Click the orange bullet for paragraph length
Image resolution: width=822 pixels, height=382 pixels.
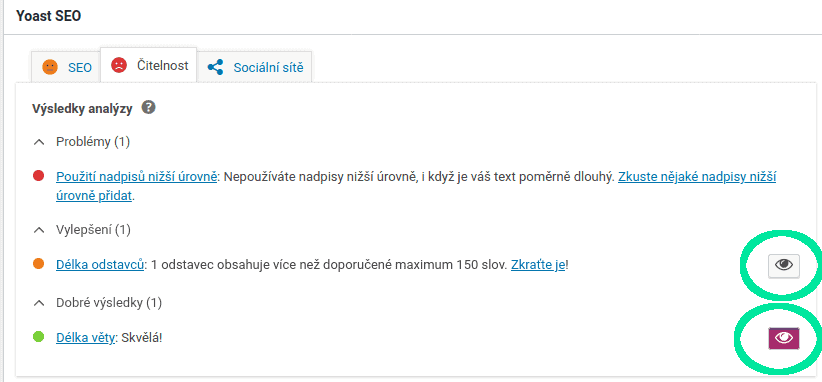pos(38,264)
